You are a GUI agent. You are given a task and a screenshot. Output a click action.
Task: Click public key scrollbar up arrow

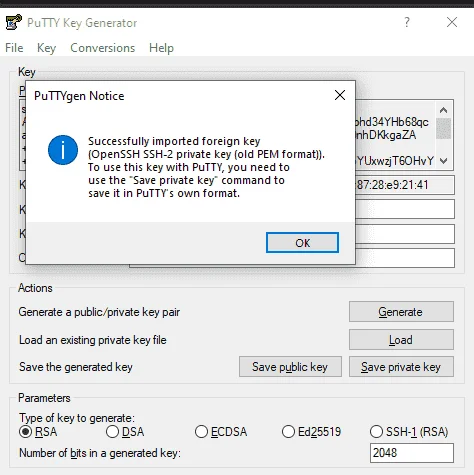(x=443, y=110)
